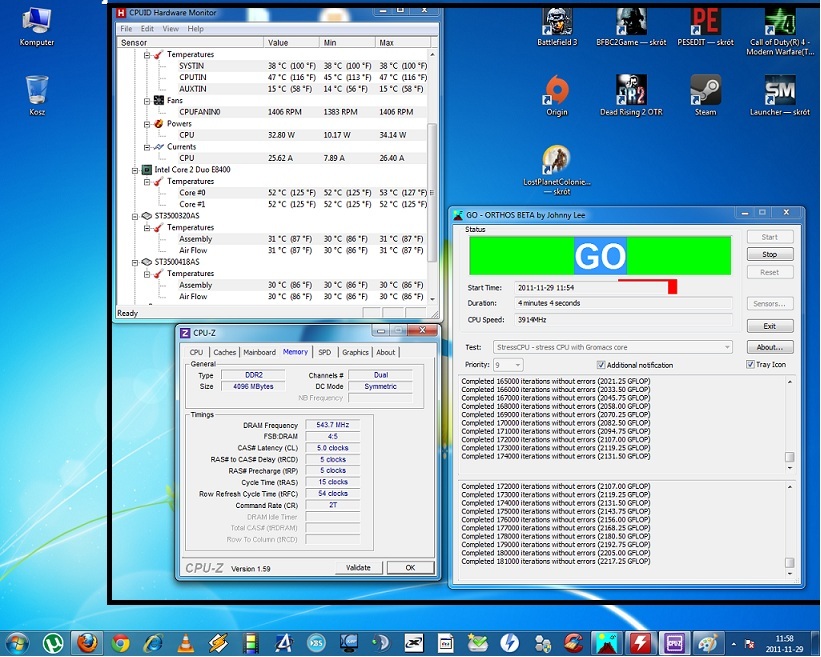Open the Kosz recycle bin icon
The height and width of the screenshot is (657, 821).
tap(37, 95)
